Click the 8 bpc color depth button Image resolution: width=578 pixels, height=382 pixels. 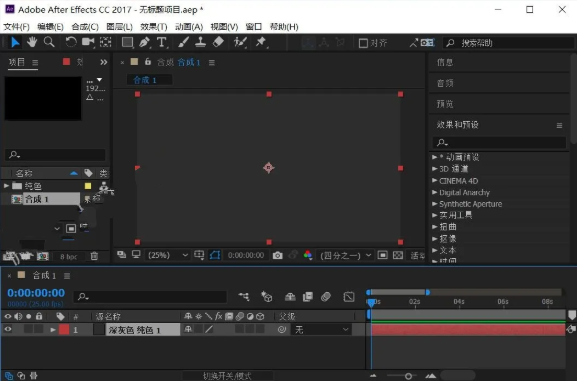coord(69,257)
